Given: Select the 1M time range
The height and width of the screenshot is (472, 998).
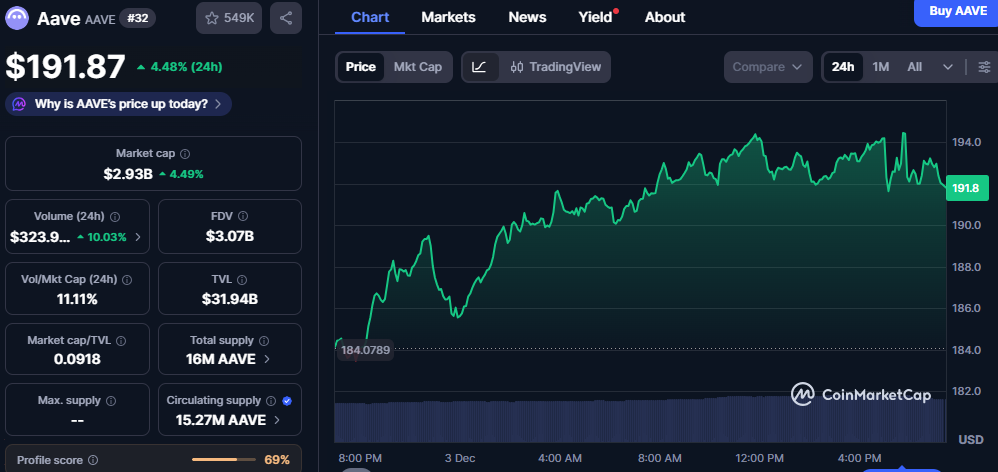Looking at the screenshot, I should [880, 67].
